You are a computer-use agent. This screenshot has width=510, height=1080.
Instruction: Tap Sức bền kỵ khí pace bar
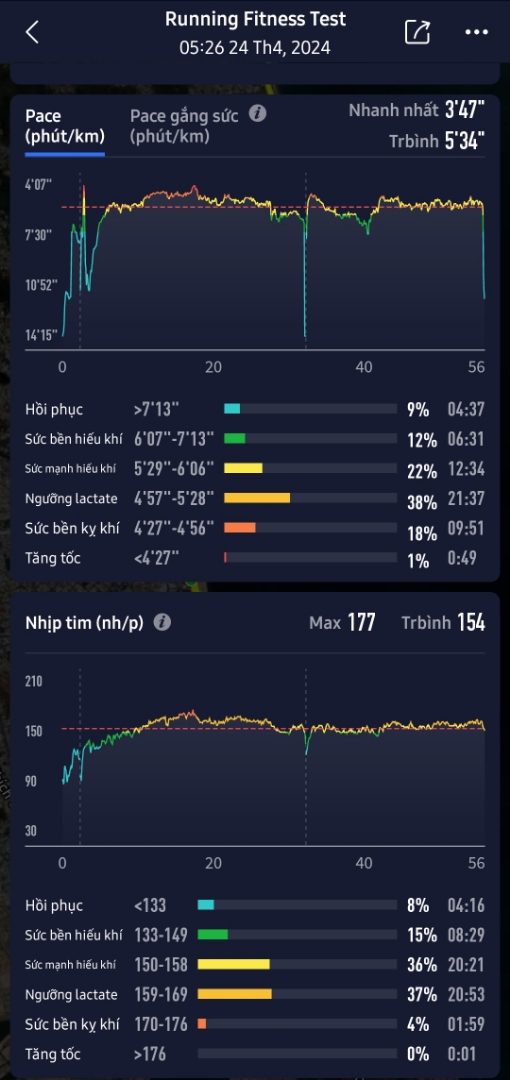(240, 528)
